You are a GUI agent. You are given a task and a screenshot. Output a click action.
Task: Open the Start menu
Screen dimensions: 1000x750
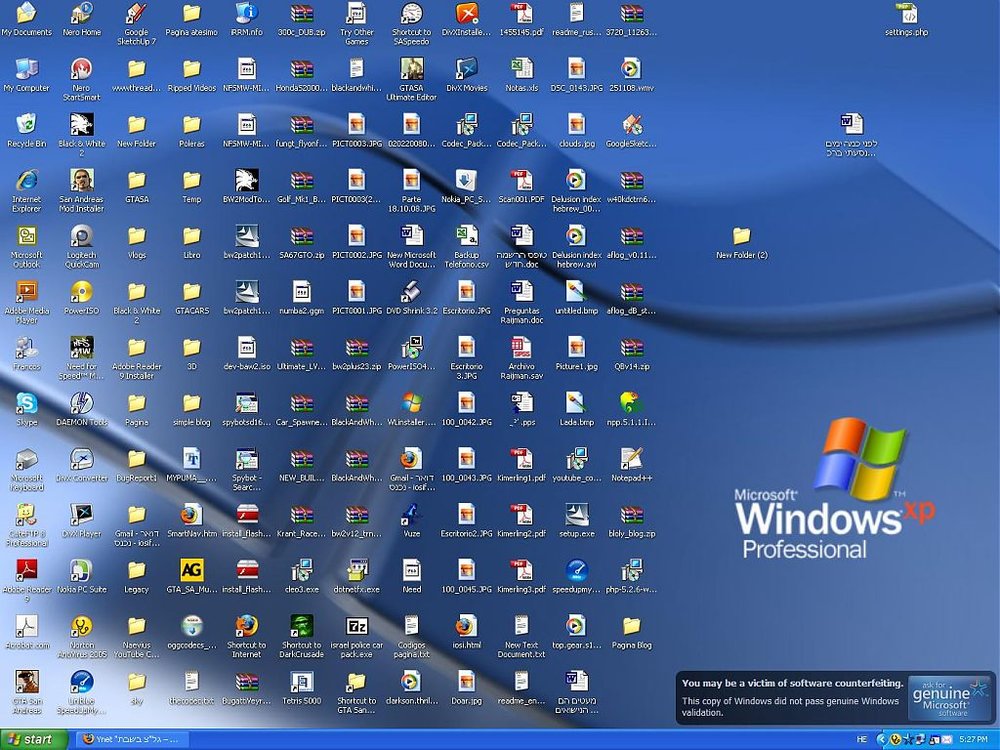[x=33, y=740]
